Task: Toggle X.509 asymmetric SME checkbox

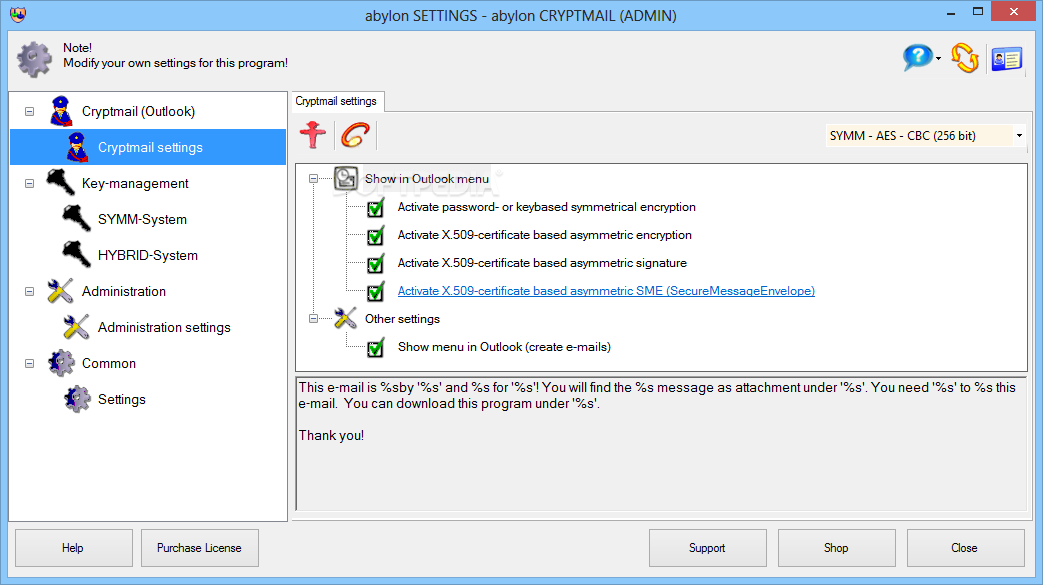Action: (x=375, y=292)
